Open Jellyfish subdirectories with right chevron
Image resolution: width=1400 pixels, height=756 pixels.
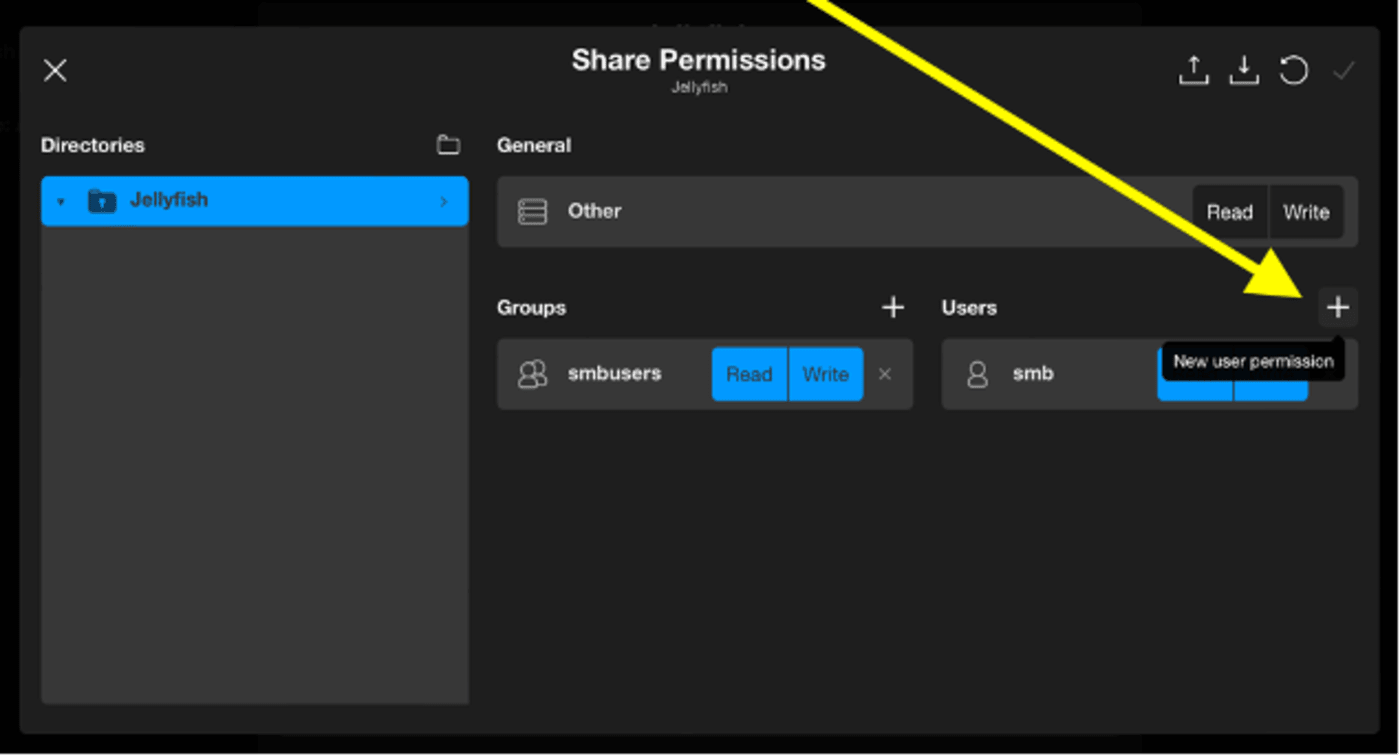(x=444, y=202)
